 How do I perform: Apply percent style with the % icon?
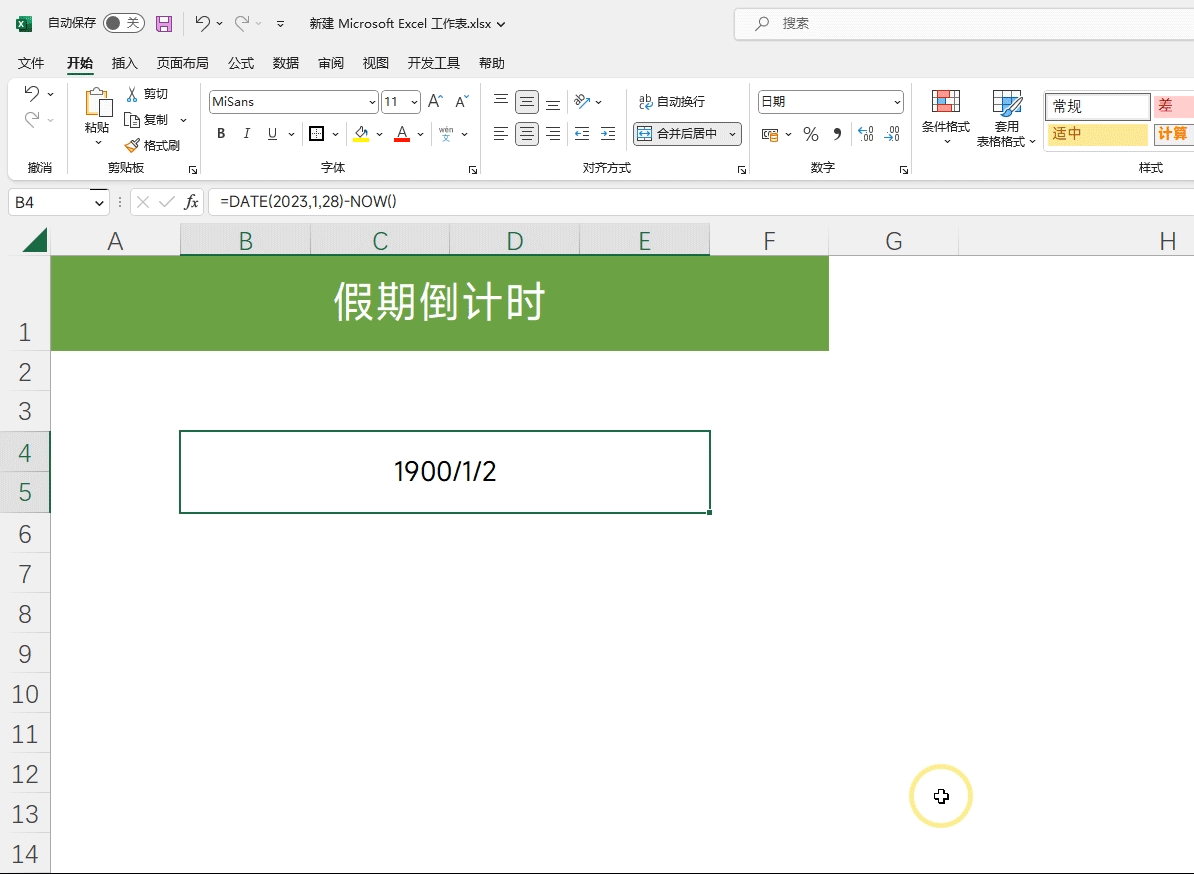pos(811,134)
